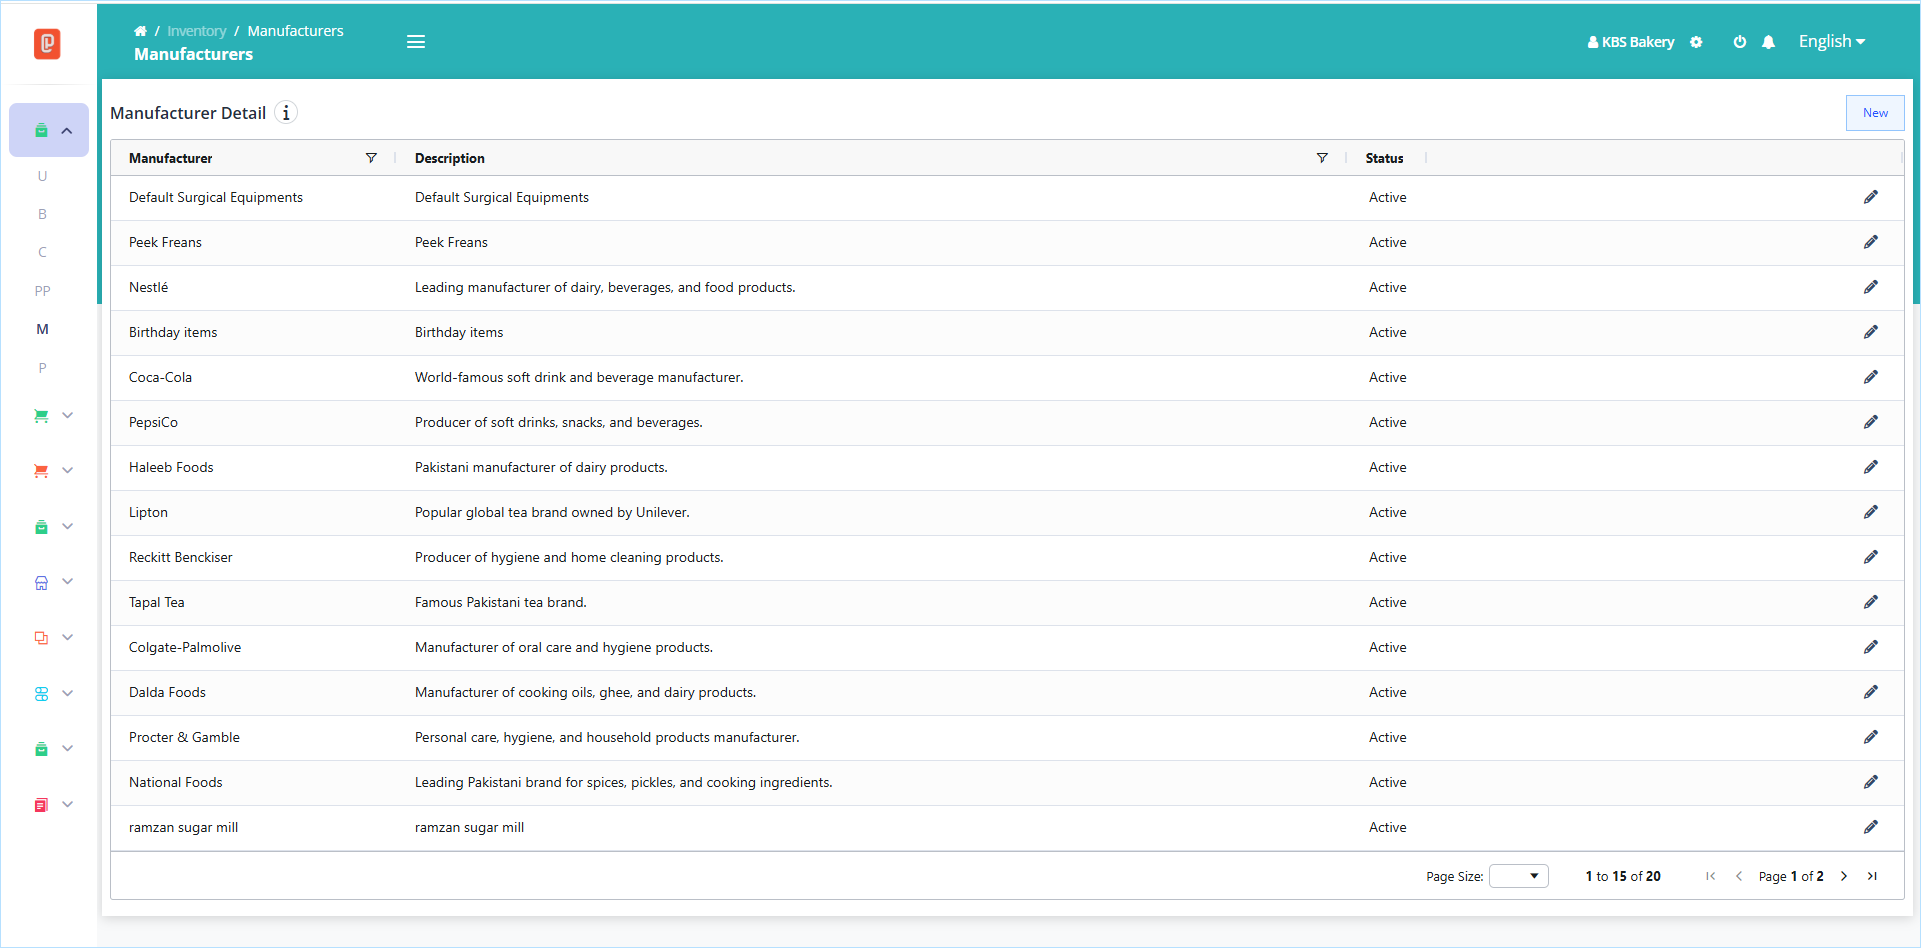Open the Manufacturer column filter
This screenshot has width=1921, height=948.
tap(371, 158)
